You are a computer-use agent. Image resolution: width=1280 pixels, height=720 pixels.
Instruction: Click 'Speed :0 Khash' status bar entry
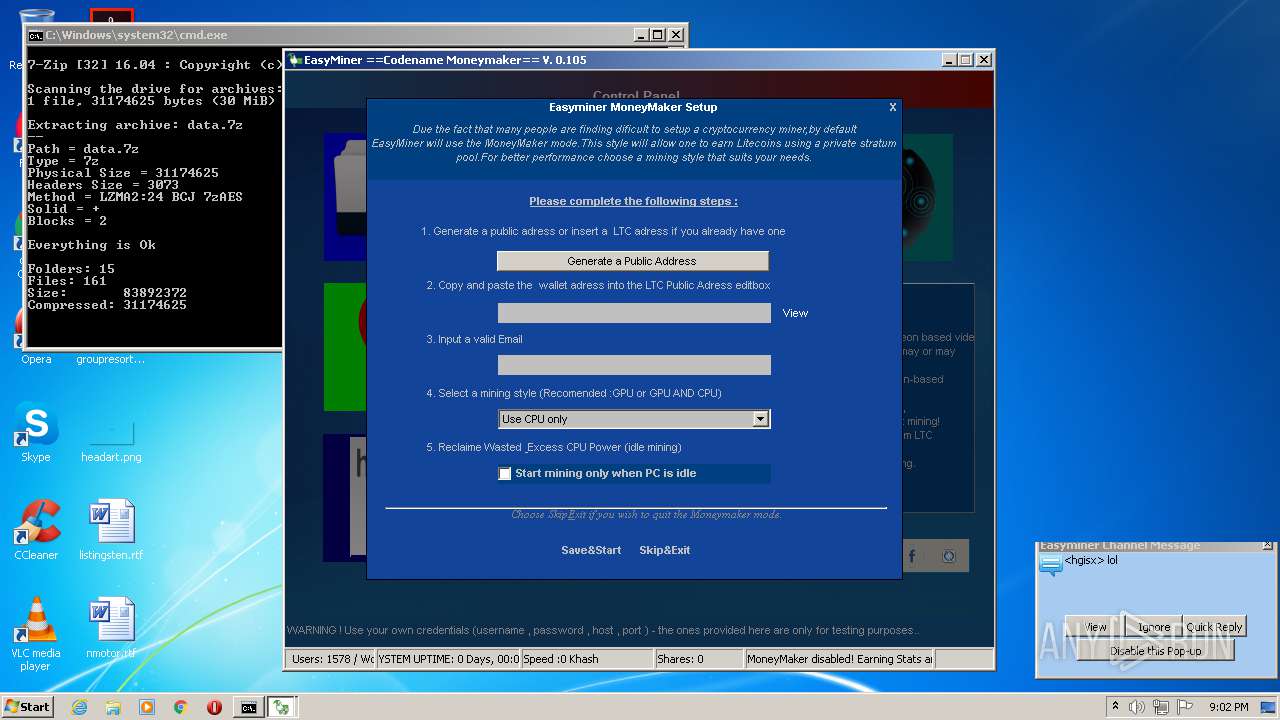click(x=587, y=659)
